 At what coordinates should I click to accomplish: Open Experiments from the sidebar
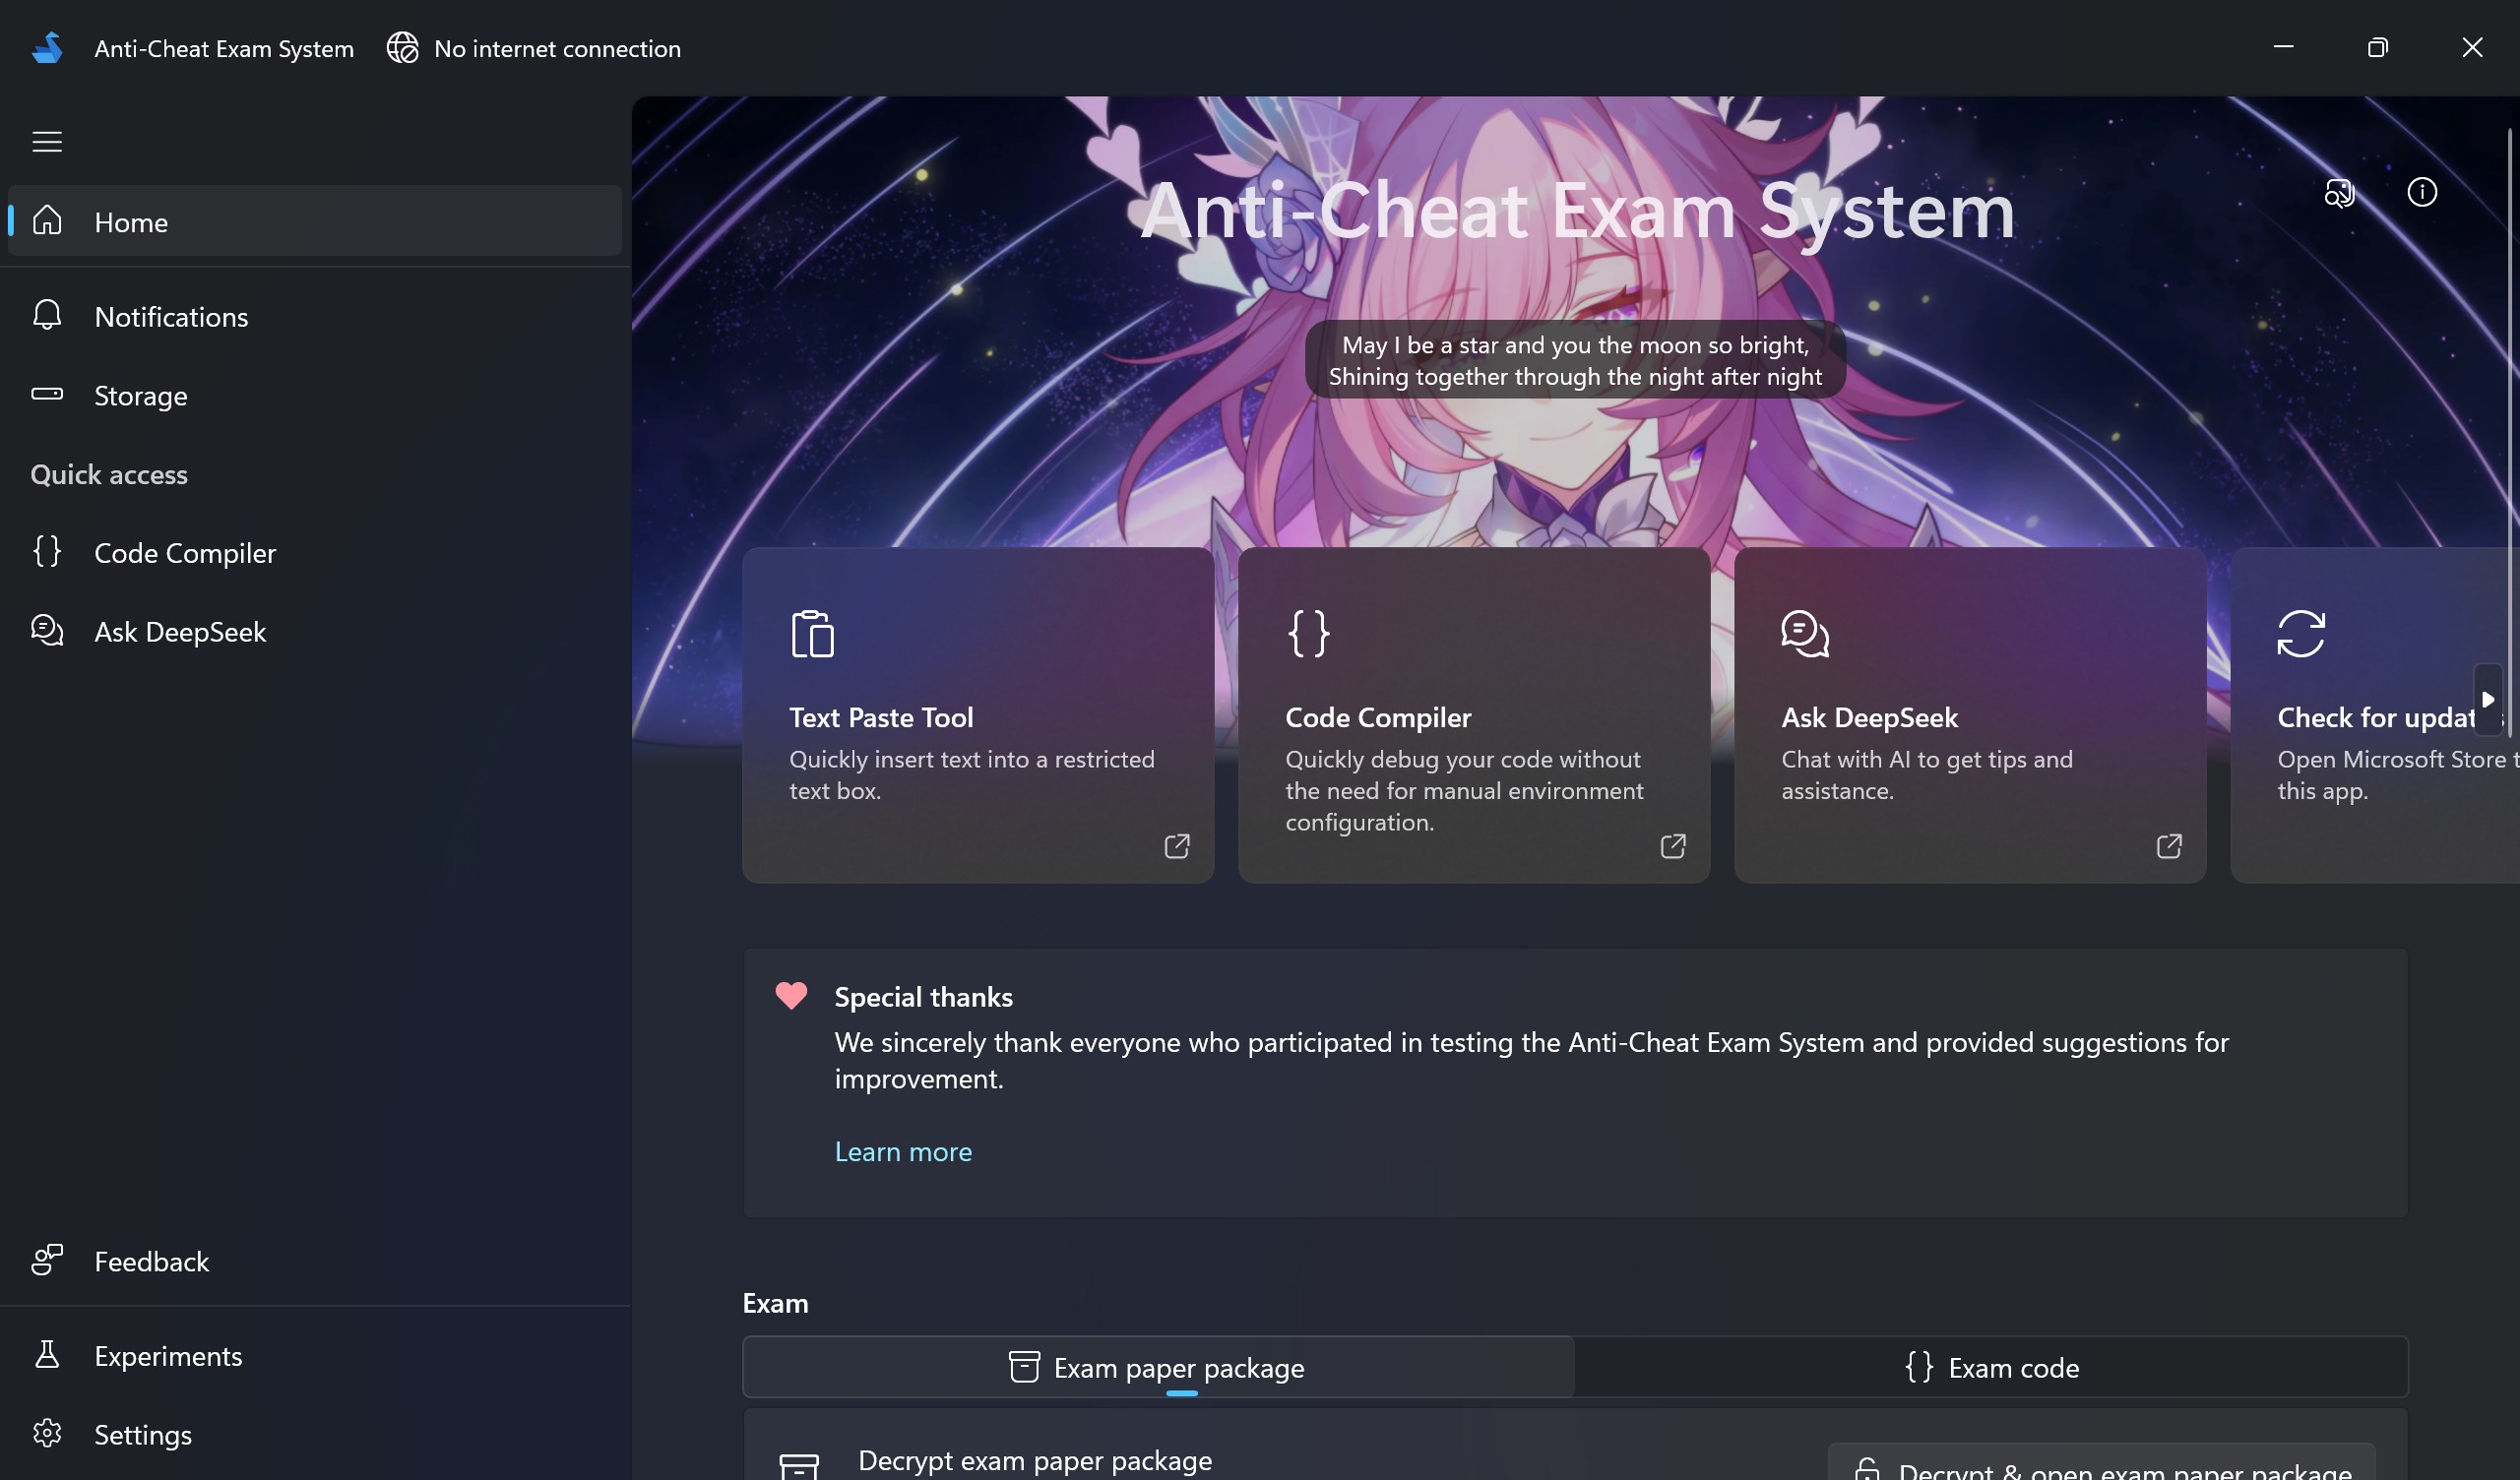click(x=167, y=1356)
